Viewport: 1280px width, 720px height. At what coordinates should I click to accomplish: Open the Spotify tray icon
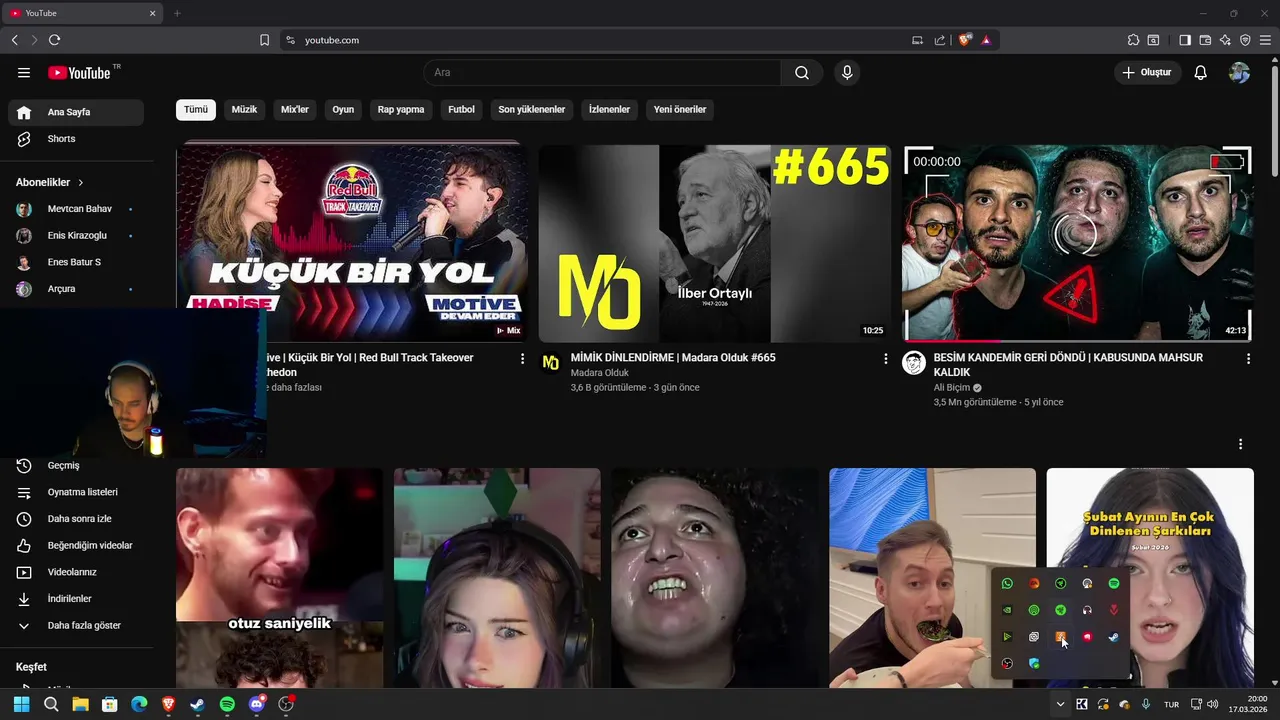[x=1114, y=584]
